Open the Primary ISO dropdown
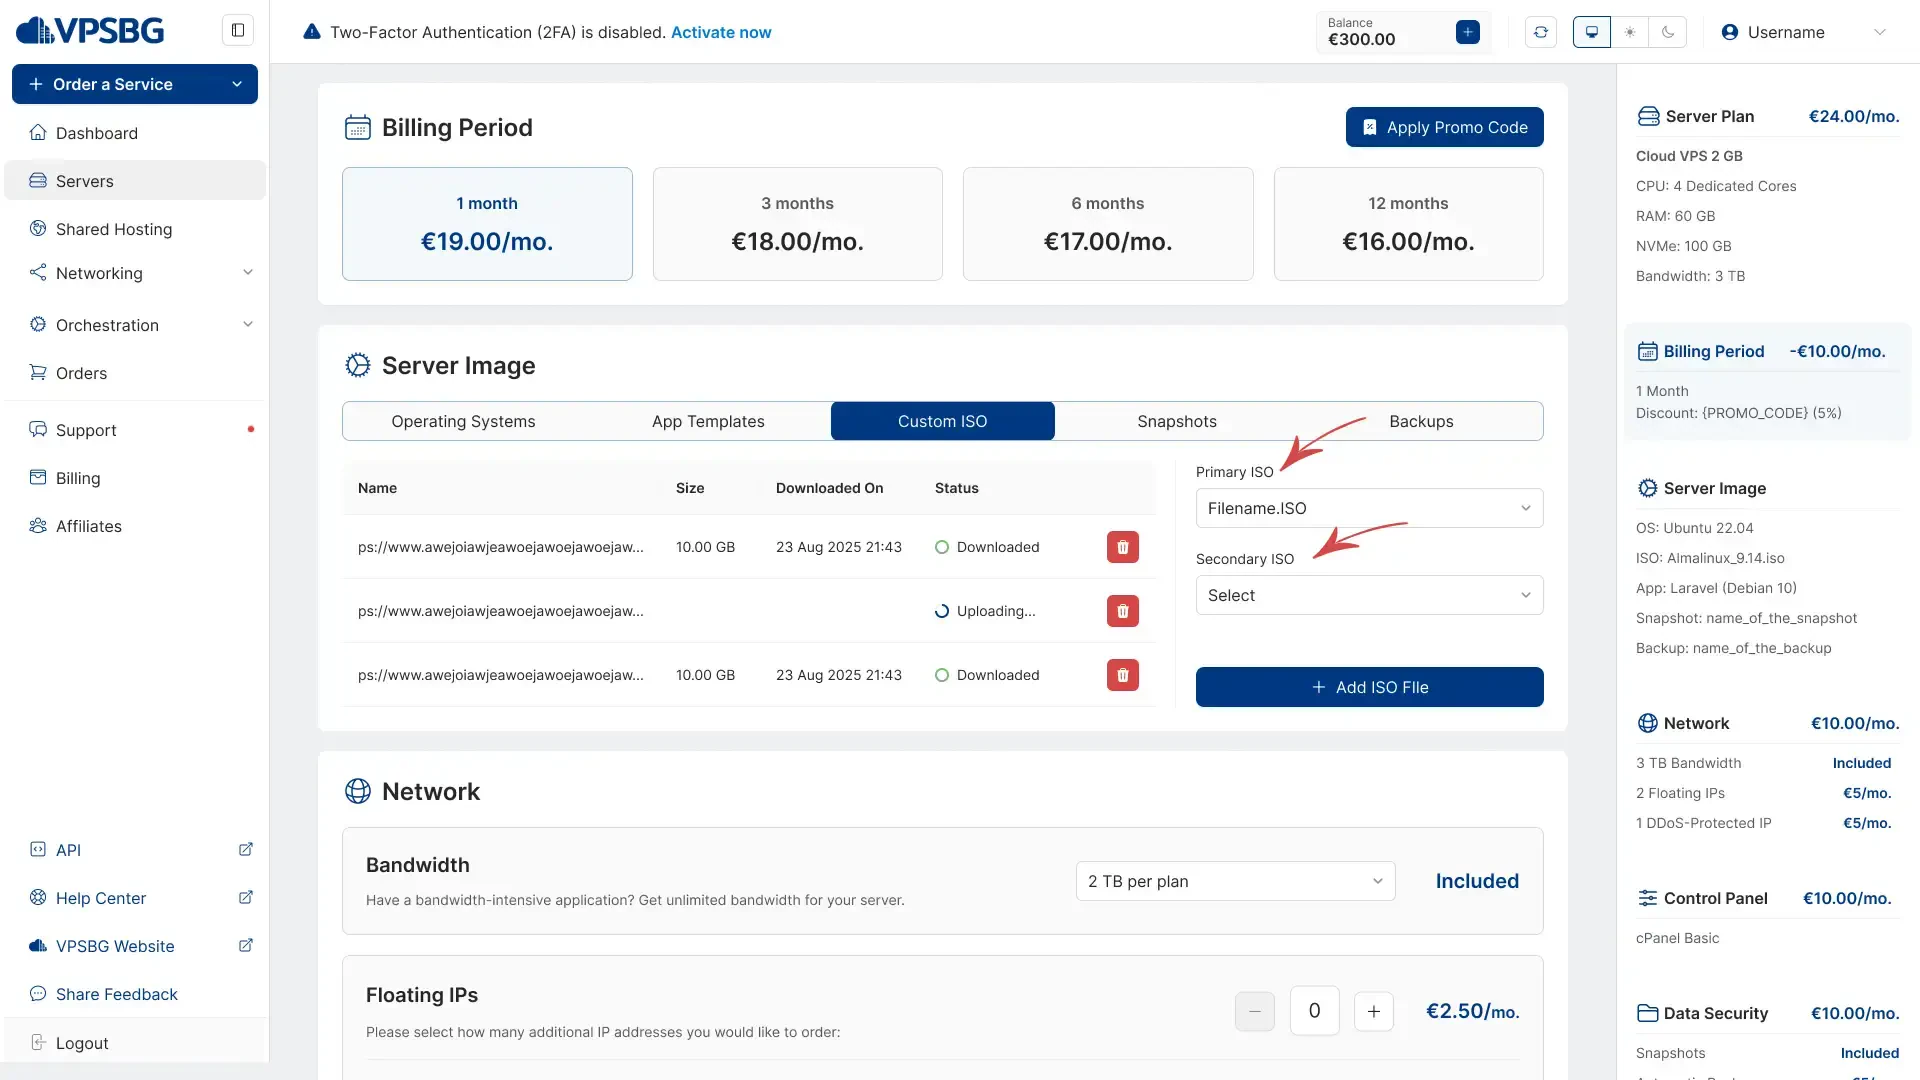Image resolution: width=1920 pixels, height=1080 pixels. click(x=1369, y=508)
